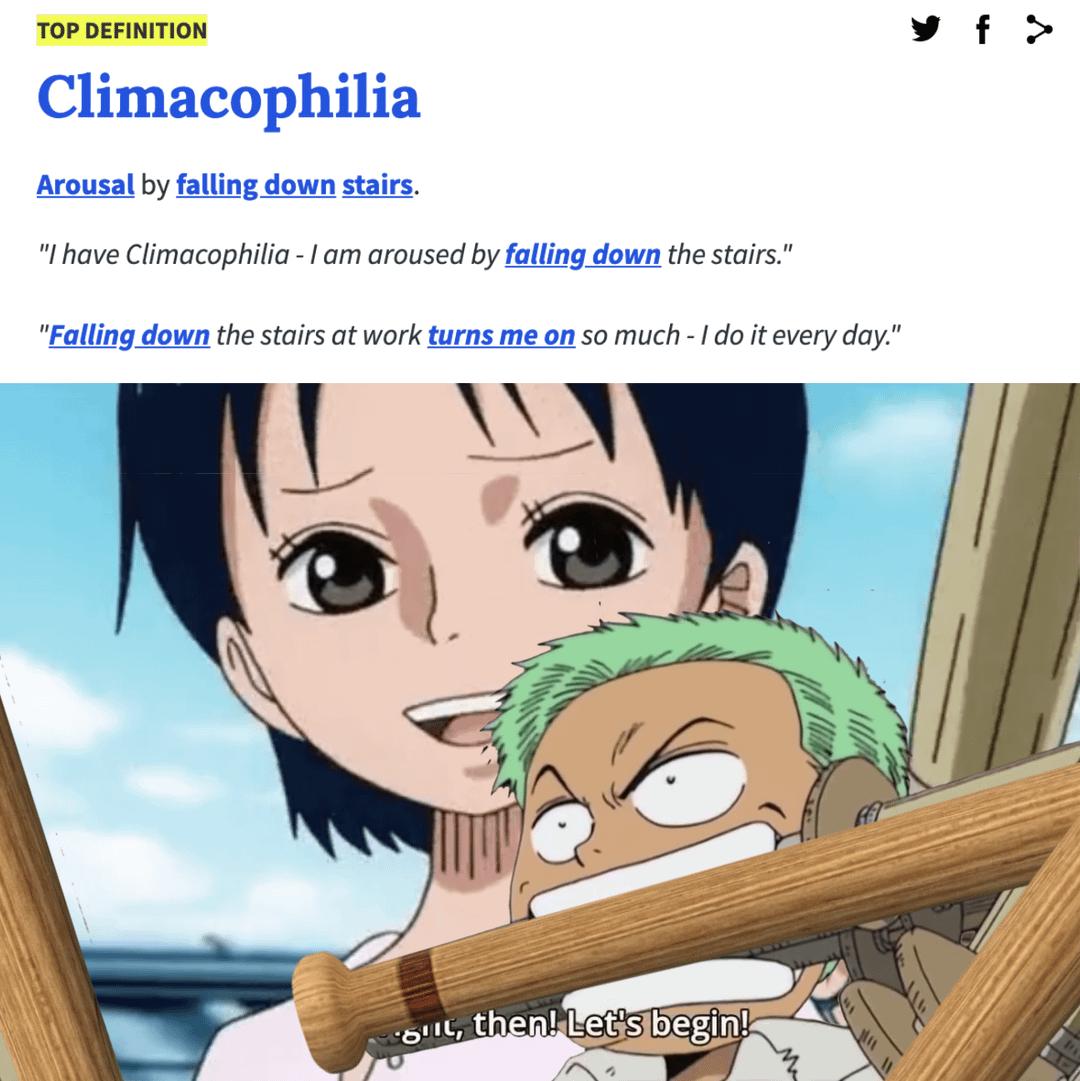Follow the 'turns me on' link

click(x=501, y=335)
